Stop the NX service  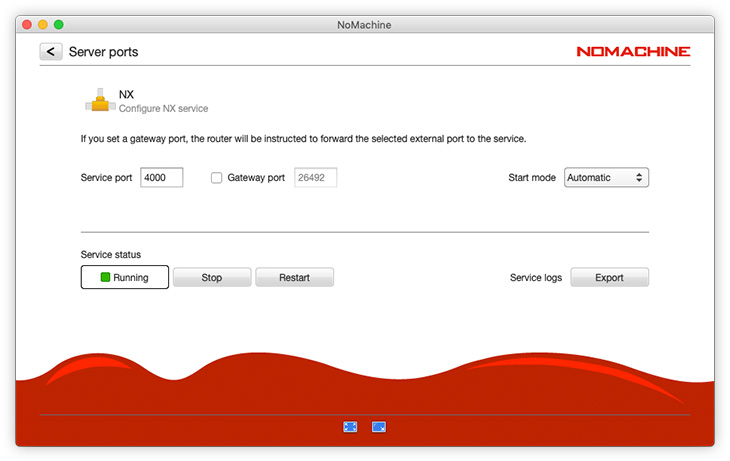click(x=212, y=278)
